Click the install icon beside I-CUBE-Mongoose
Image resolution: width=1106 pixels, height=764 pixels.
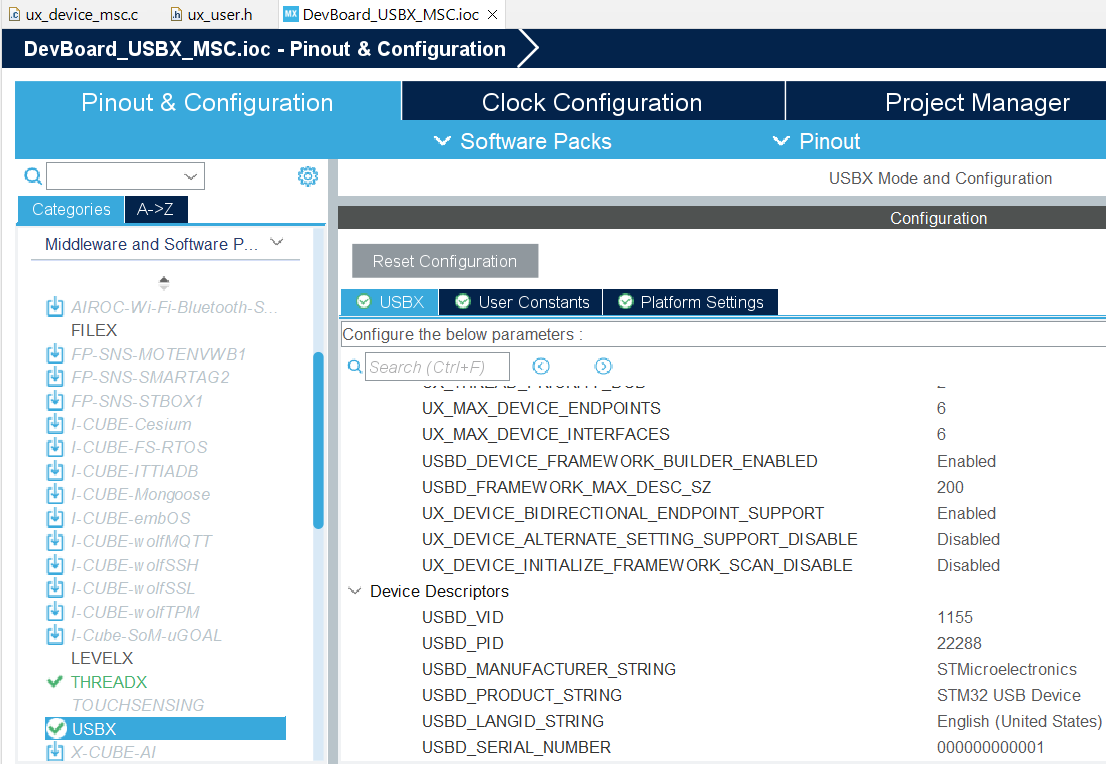55,494
